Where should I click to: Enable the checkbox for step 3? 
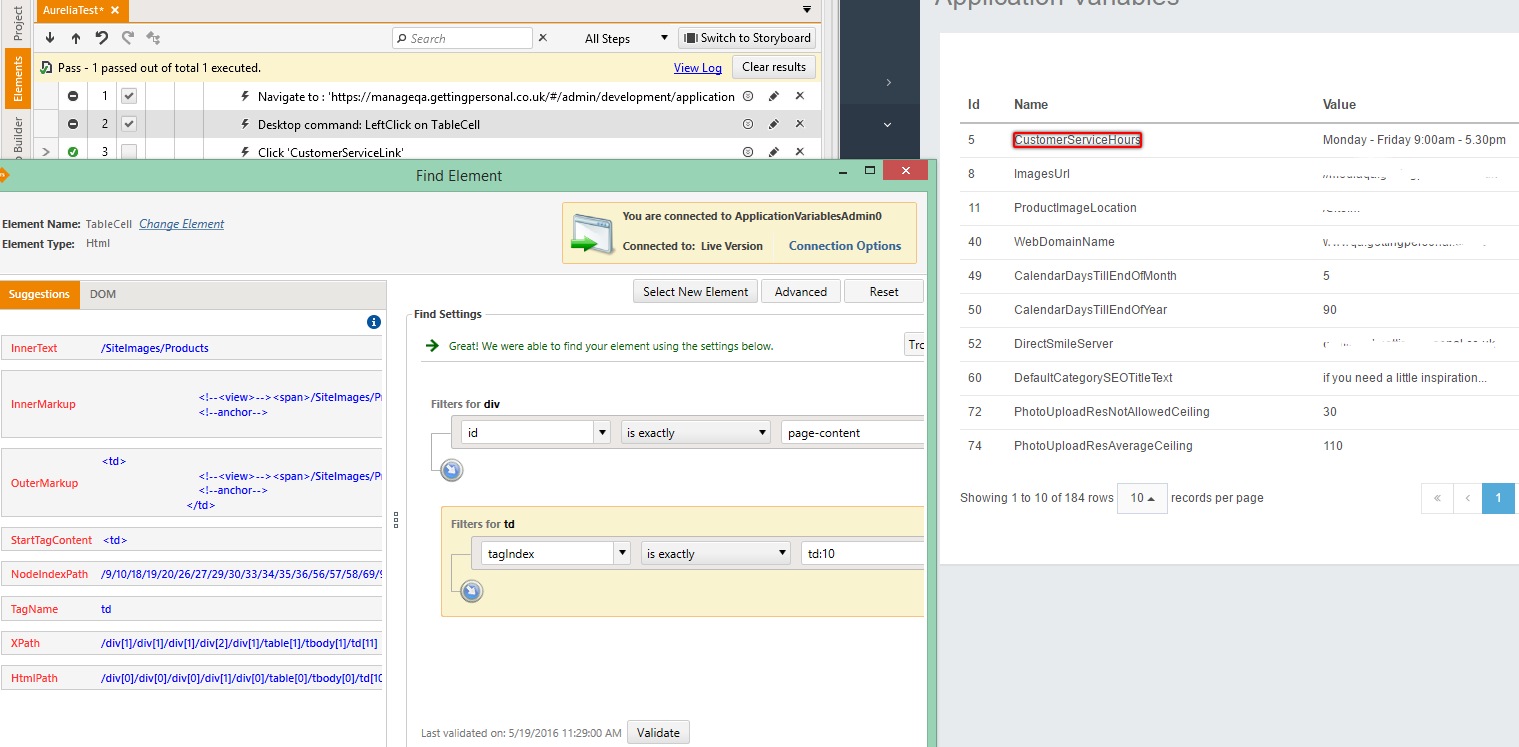pos(129,152)
